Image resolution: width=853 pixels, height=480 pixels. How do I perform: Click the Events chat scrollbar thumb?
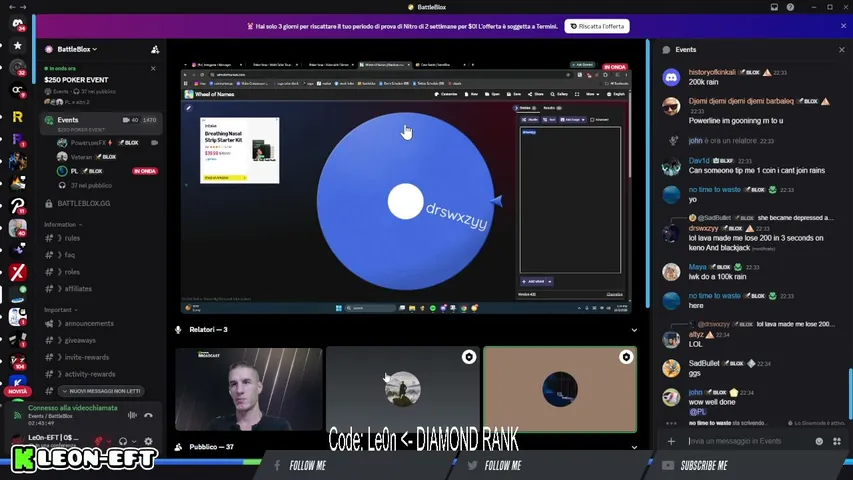pyautogui.click(x=849, y=395)
